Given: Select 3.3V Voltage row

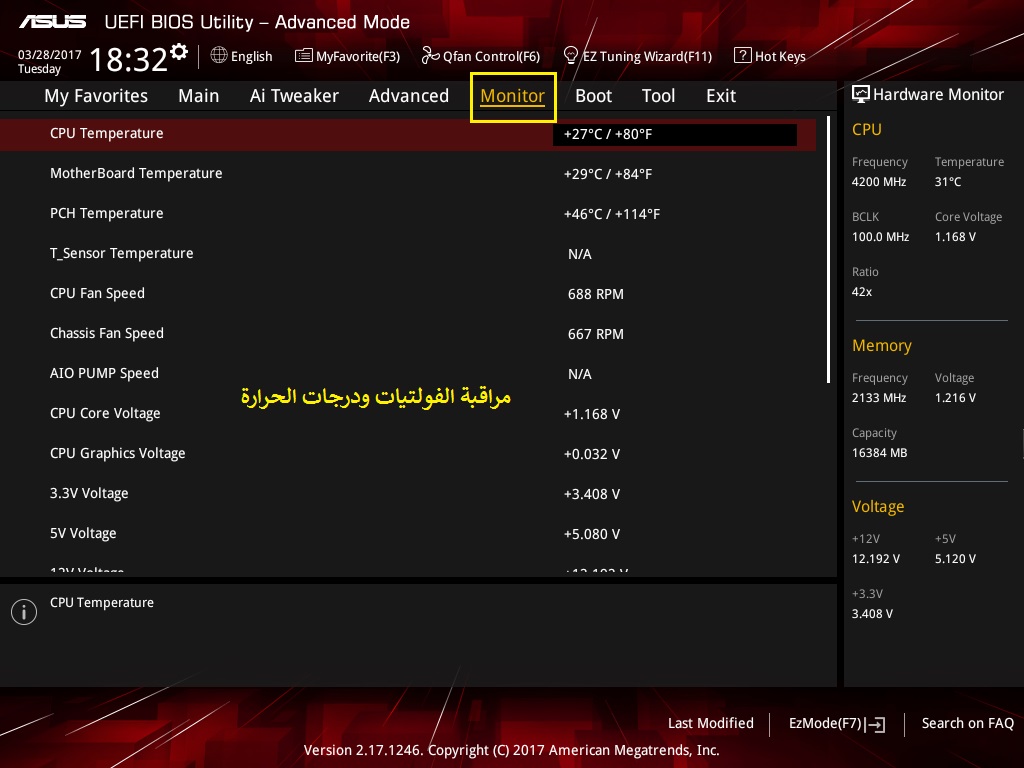Looking at the screenshot, I should pyautogui.click(x=408, y=494).
